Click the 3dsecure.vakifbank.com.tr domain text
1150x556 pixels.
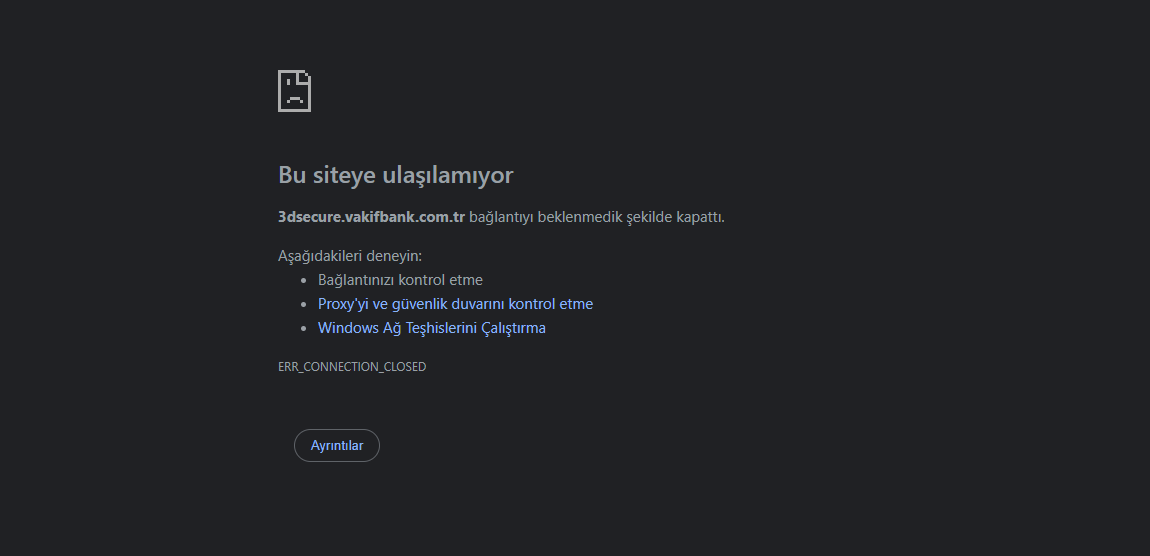371,217
